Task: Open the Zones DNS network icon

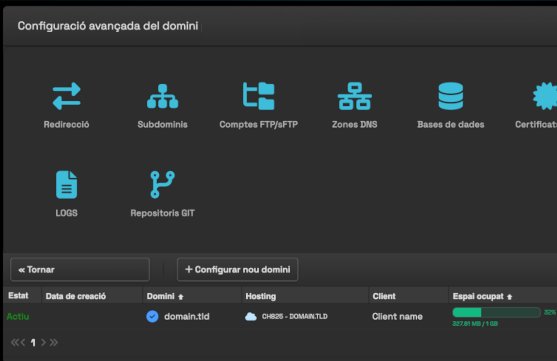Action: [x=355, y=96]
